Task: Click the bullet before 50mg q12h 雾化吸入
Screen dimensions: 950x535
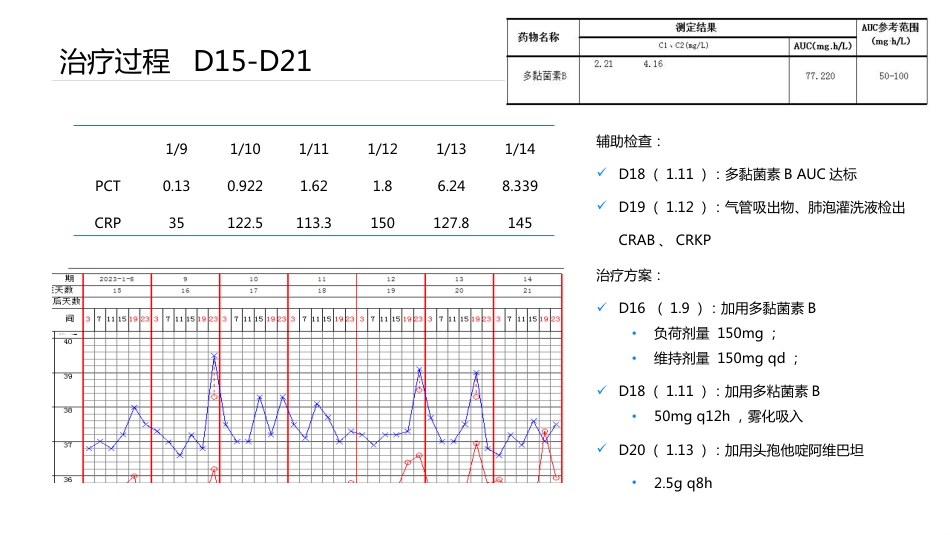Action: click(634, 416)
